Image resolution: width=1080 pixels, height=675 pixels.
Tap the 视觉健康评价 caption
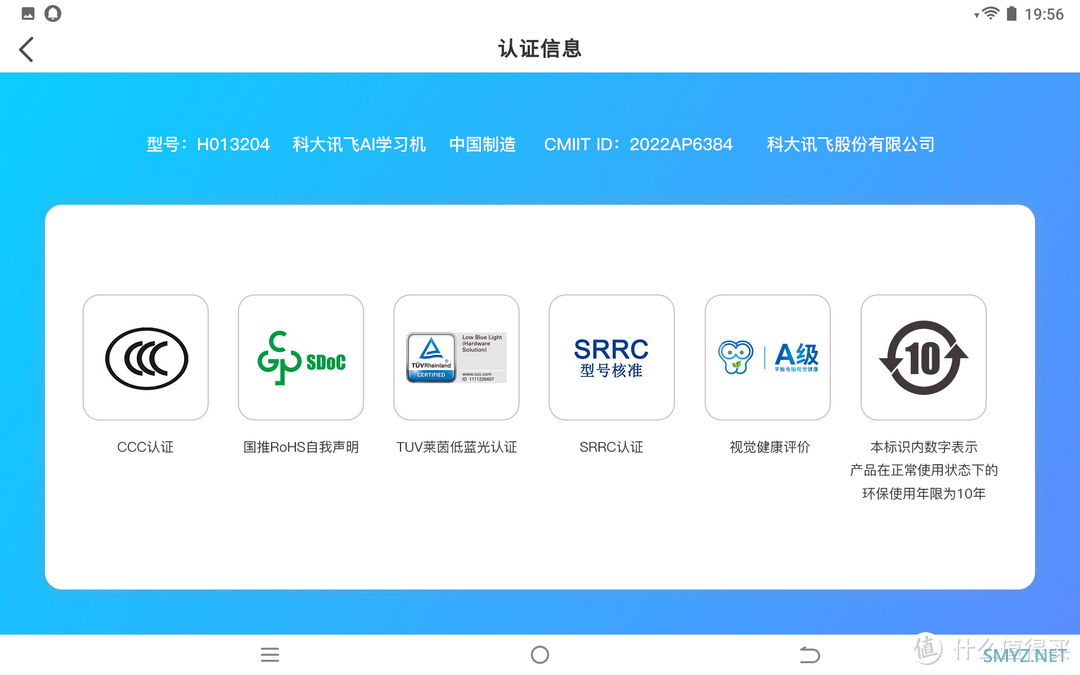tap(769, 447)
